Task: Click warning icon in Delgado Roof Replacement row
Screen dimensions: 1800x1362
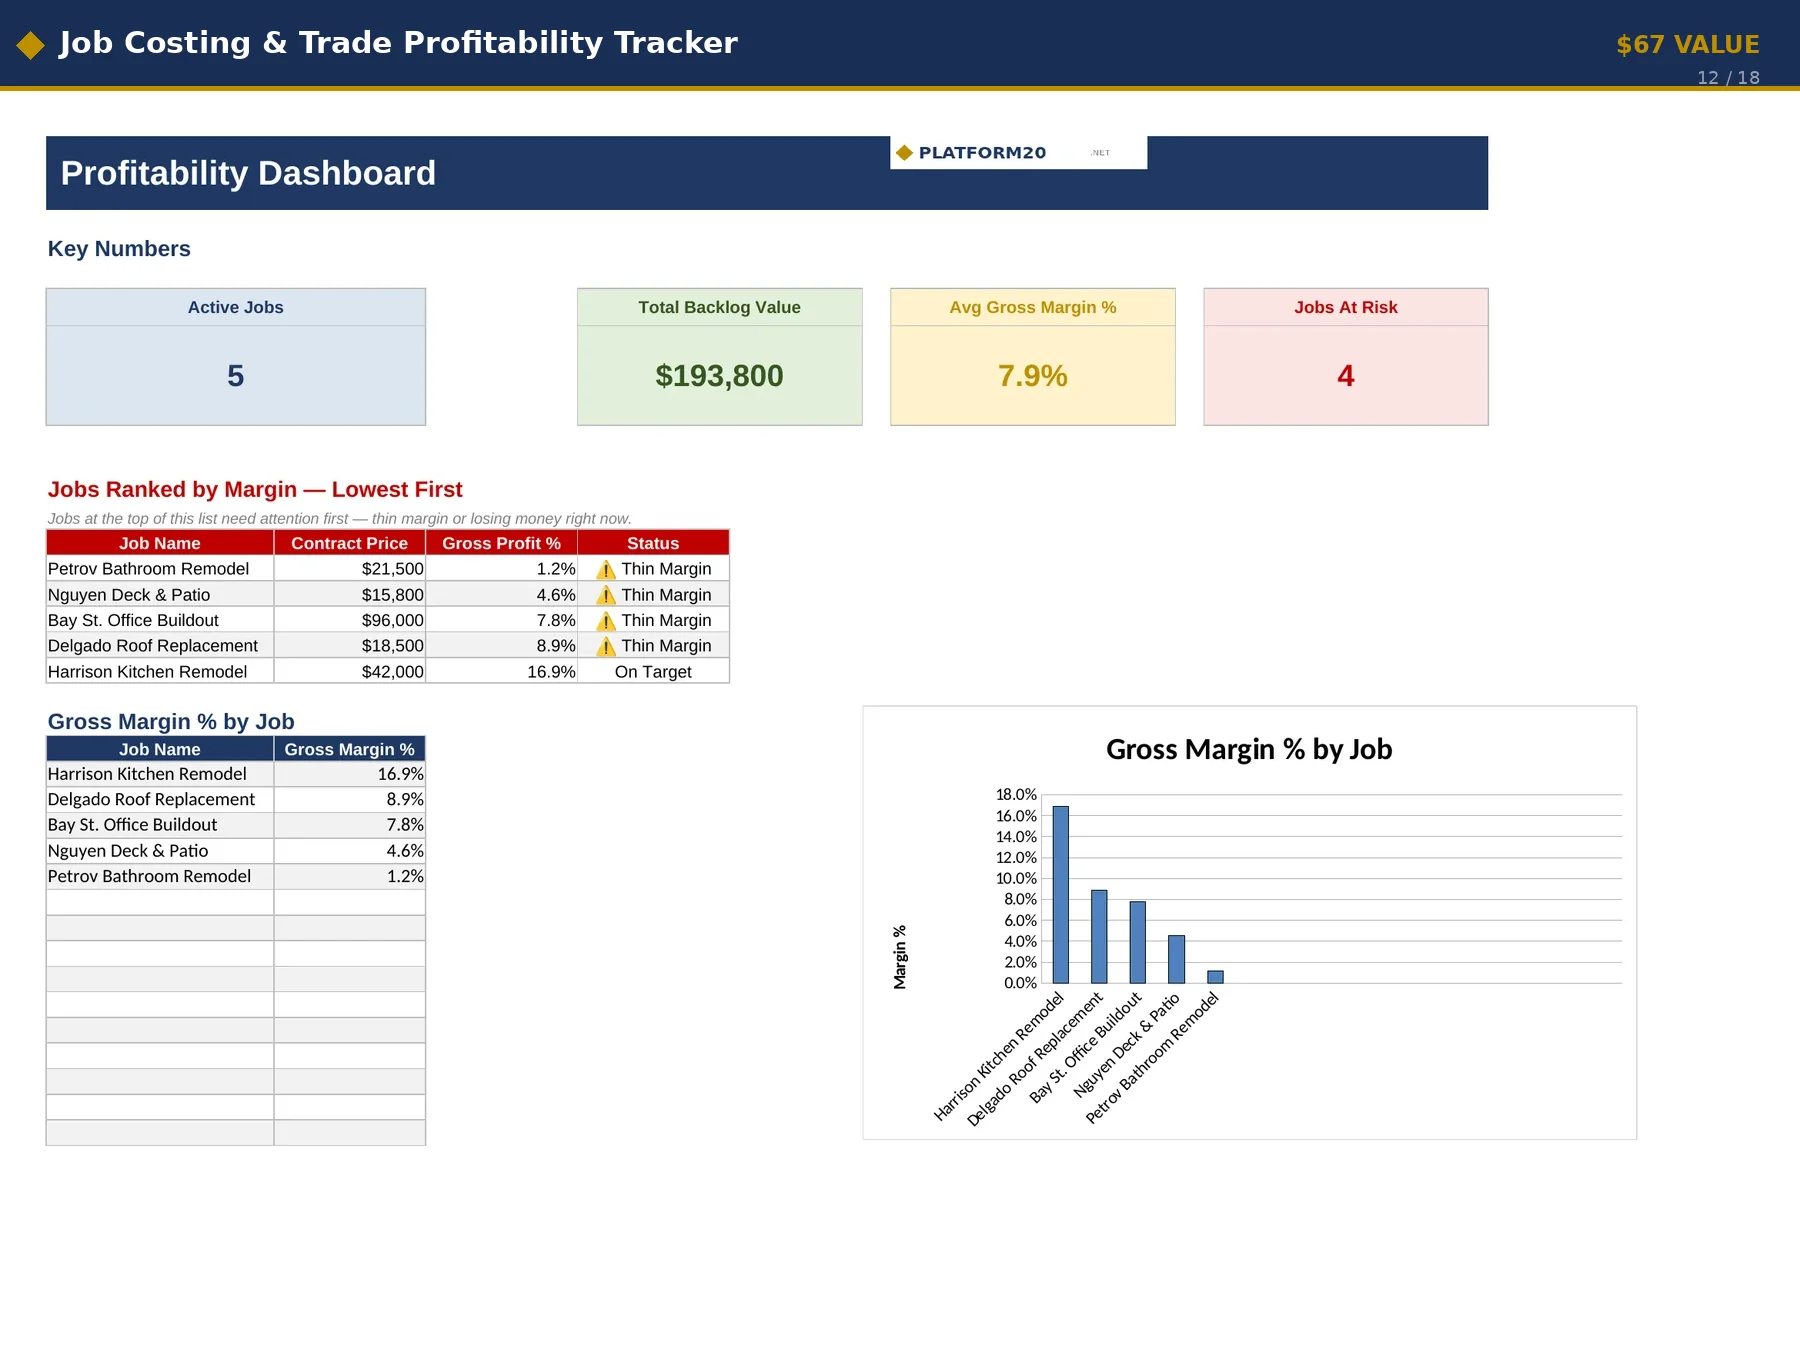Action: pyautogui.click(x=606, y=647)
